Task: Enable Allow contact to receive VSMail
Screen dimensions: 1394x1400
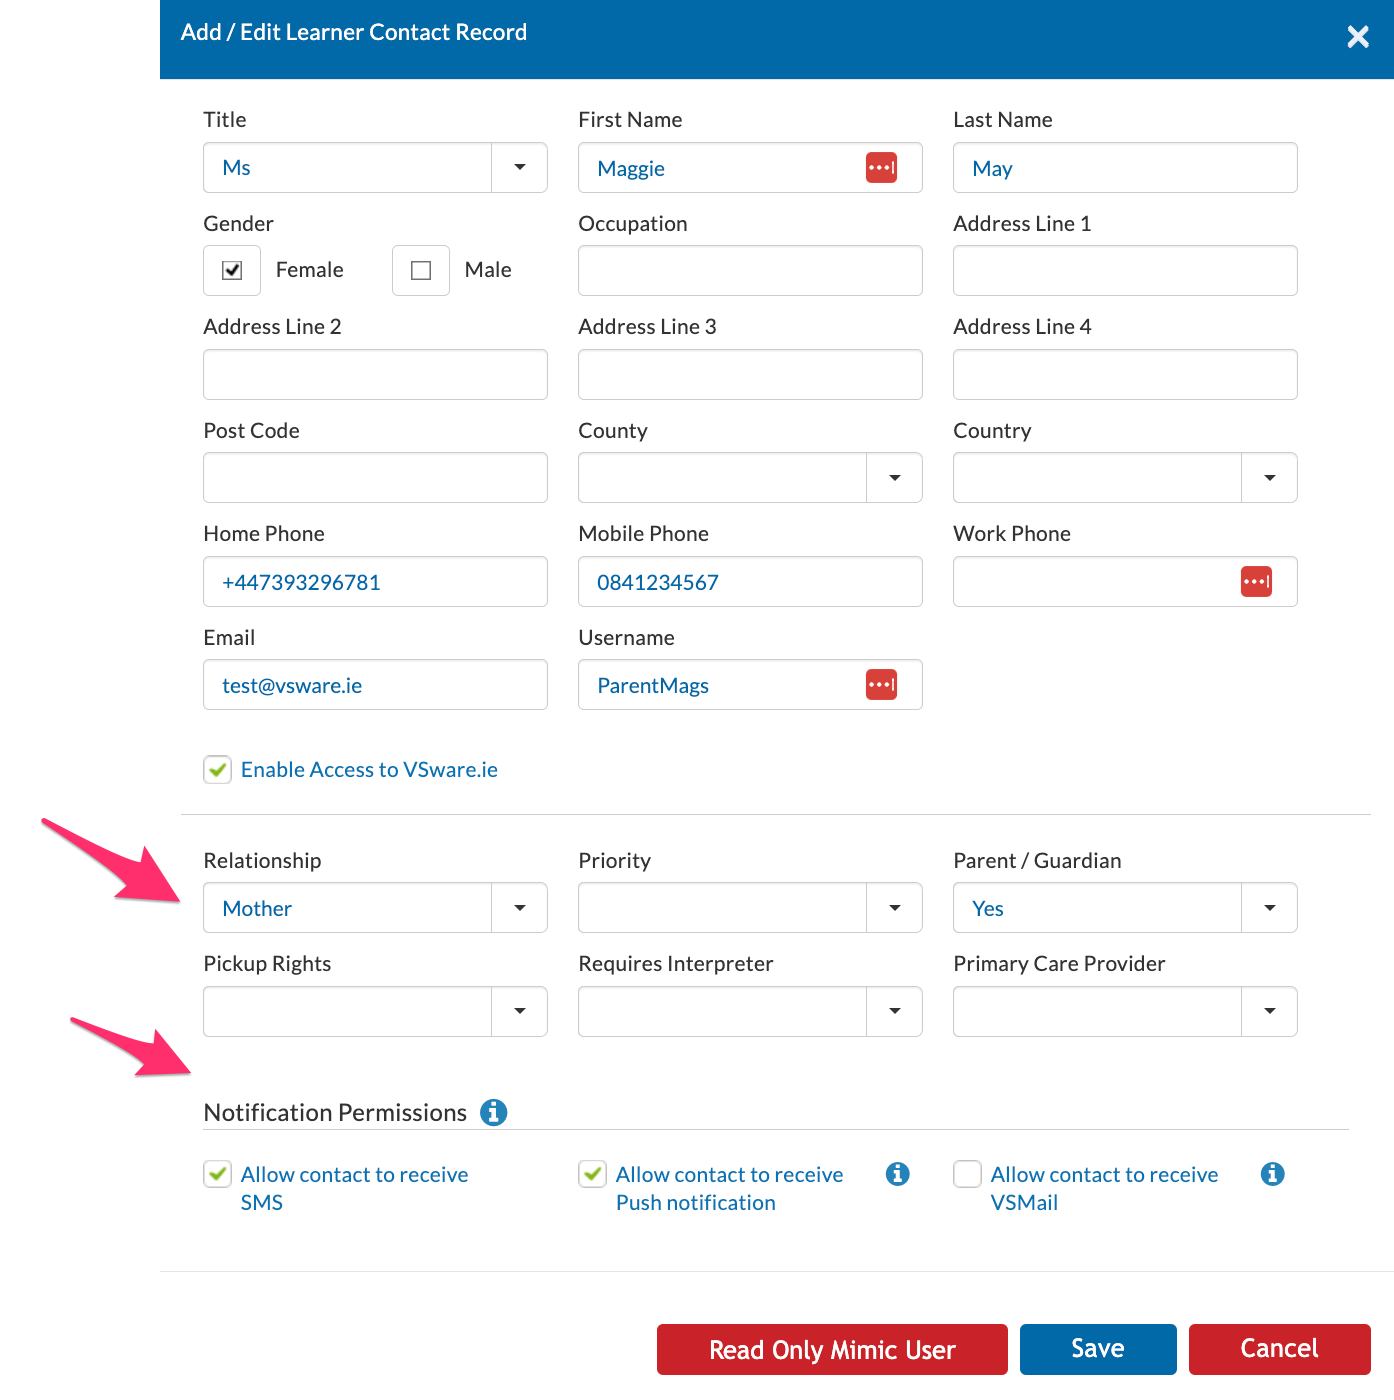Action: (967, 1174)
